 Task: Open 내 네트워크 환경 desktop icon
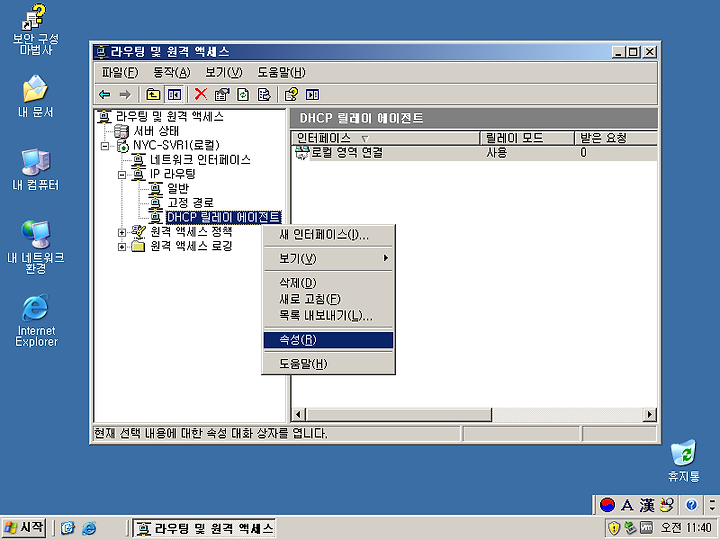coord(35,248)
